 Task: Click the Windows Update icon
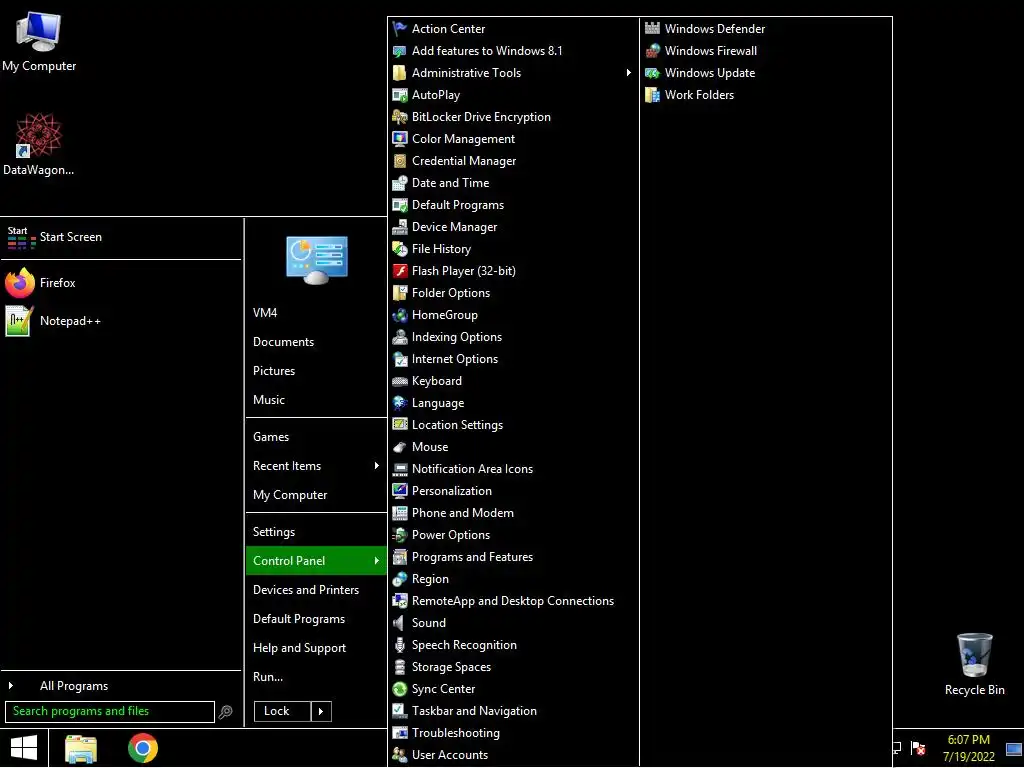[x=652, y=73]
